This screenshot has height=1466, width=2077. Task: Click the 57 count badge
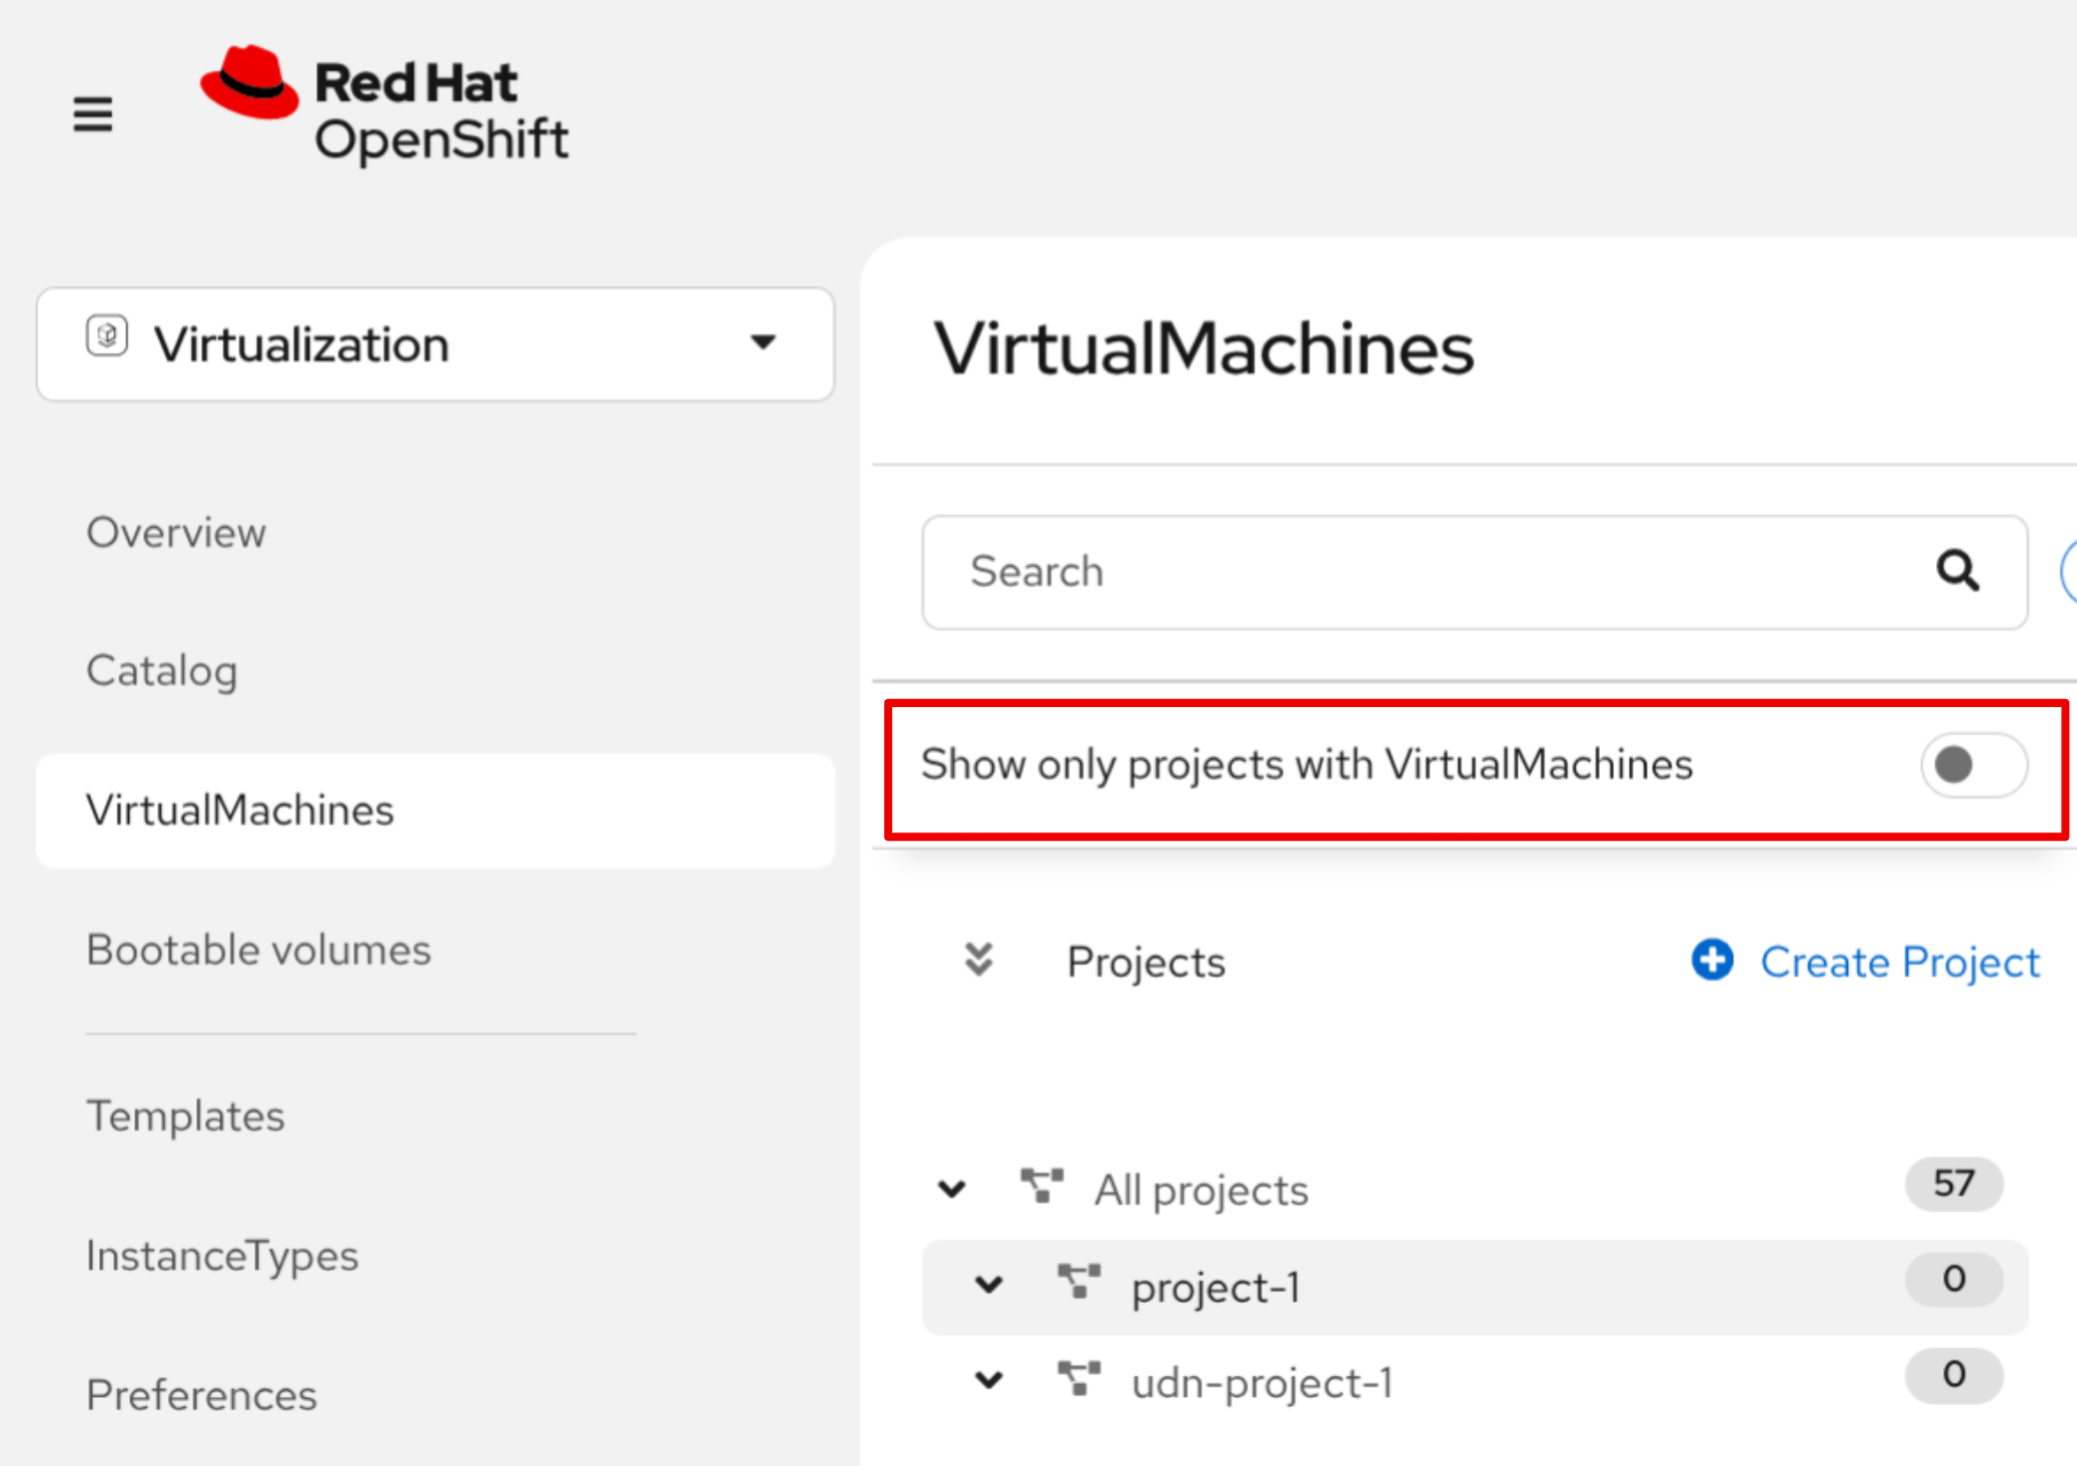point(1953,1184)
